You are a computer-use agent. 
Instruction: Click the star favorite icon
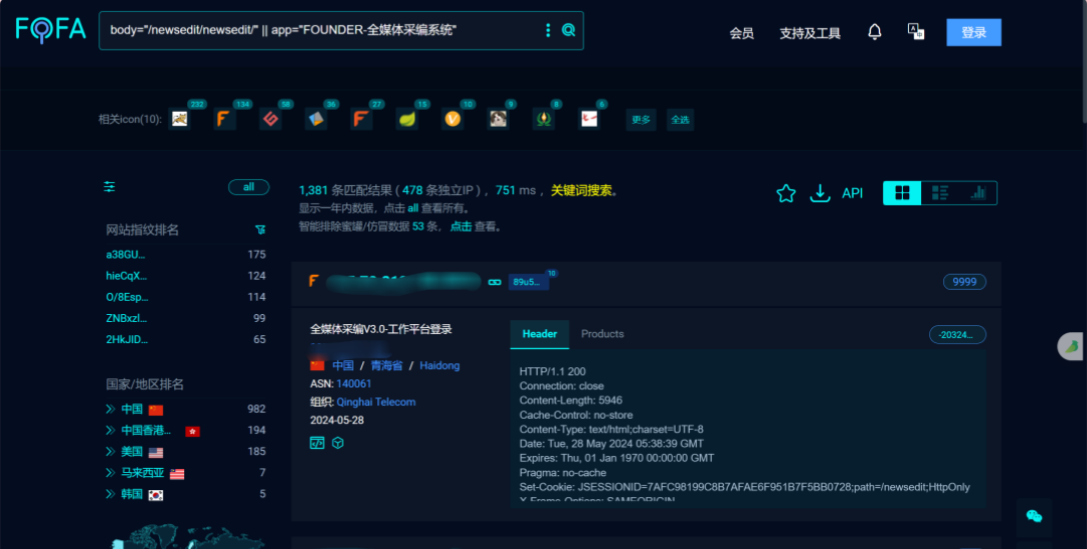tap(786, 193)
